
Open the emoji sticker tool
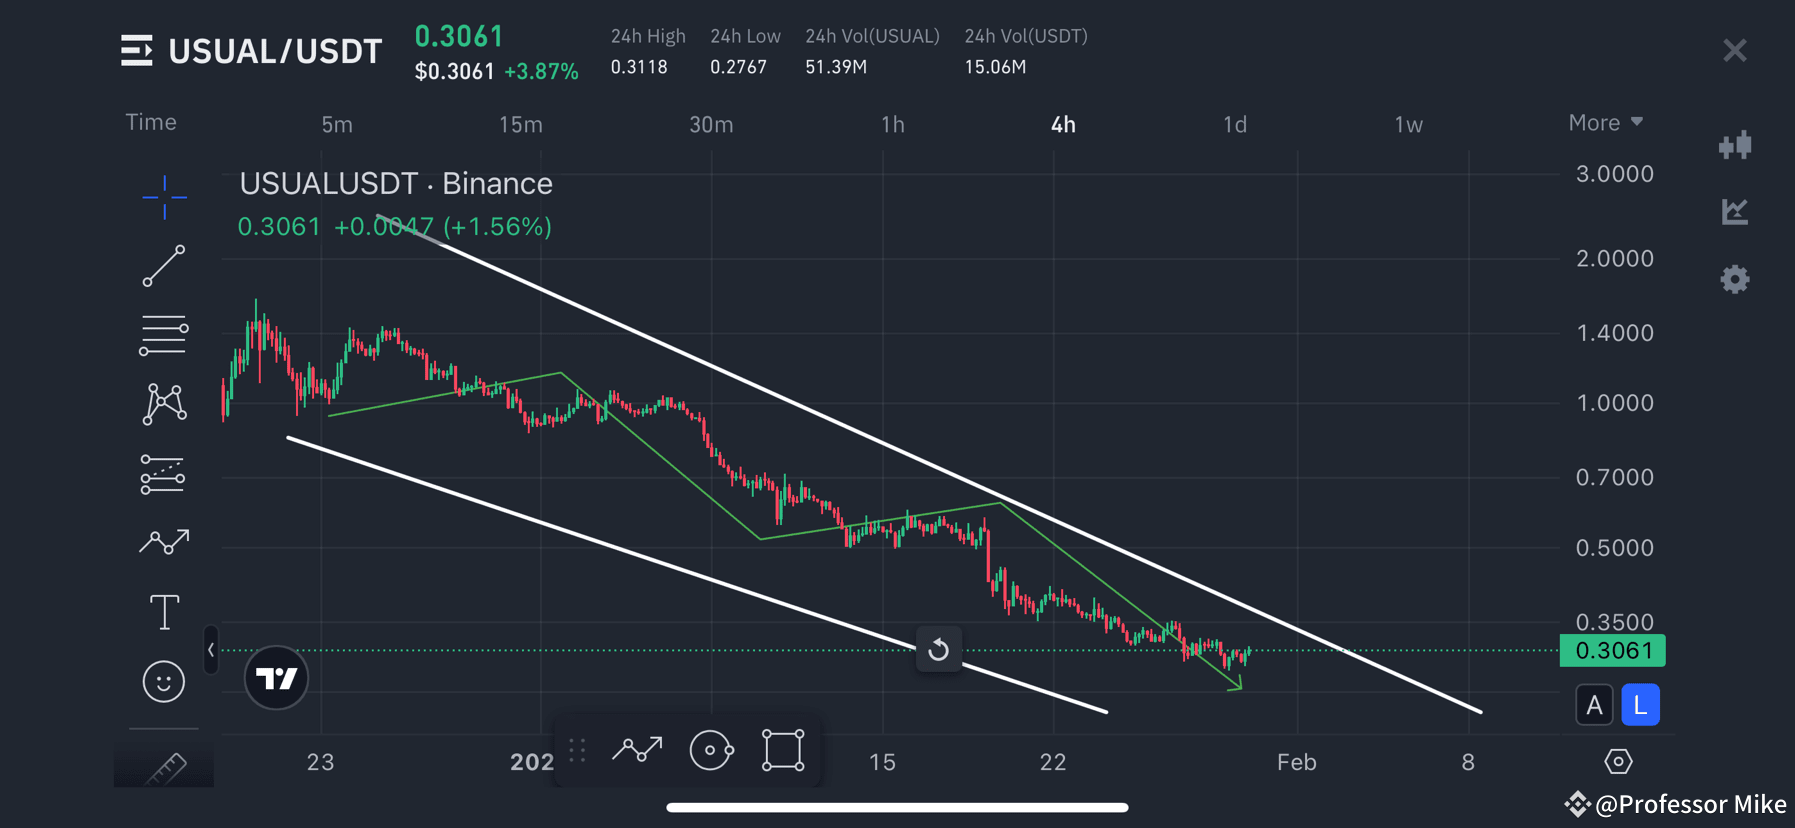pyautogui.click(x=164, y=682)
